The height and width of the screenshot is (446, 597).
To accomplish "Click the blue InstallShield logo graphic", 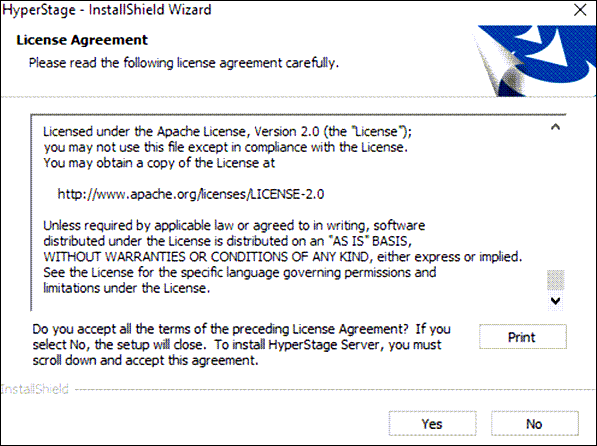I will tap(535, 60).
